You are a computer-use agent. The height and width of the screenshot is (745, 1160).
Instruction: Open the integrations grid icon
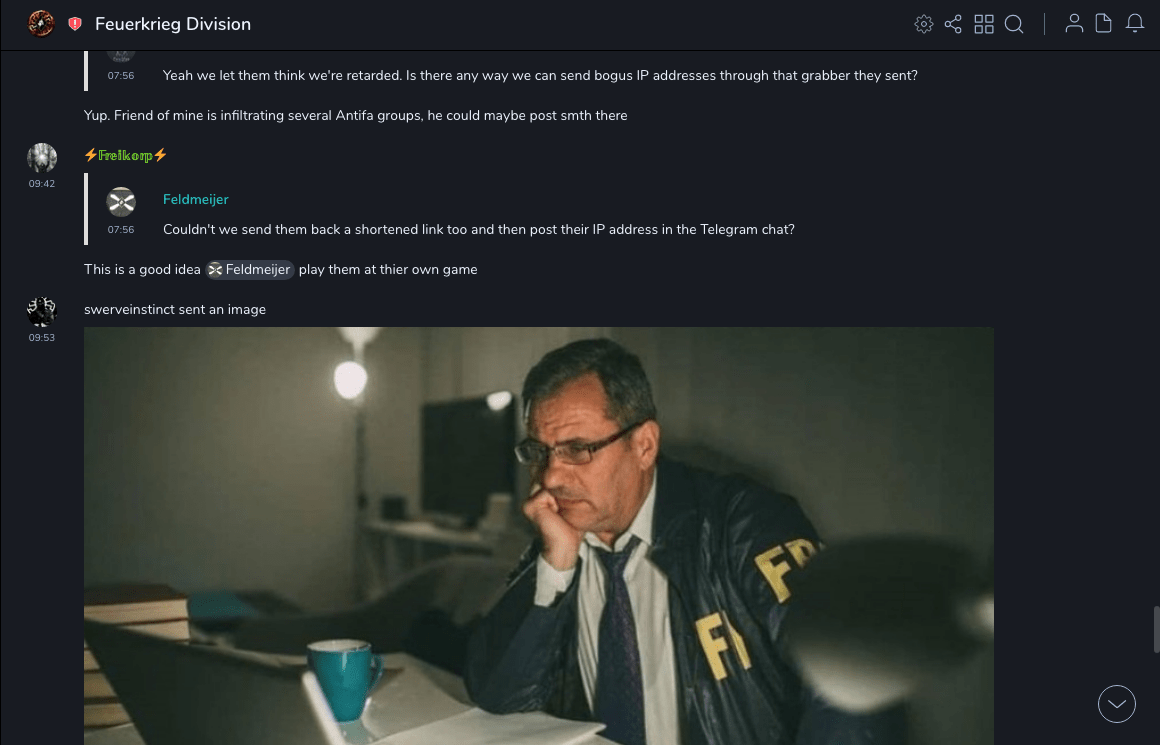pyautogui.click(x=984, y=24)
